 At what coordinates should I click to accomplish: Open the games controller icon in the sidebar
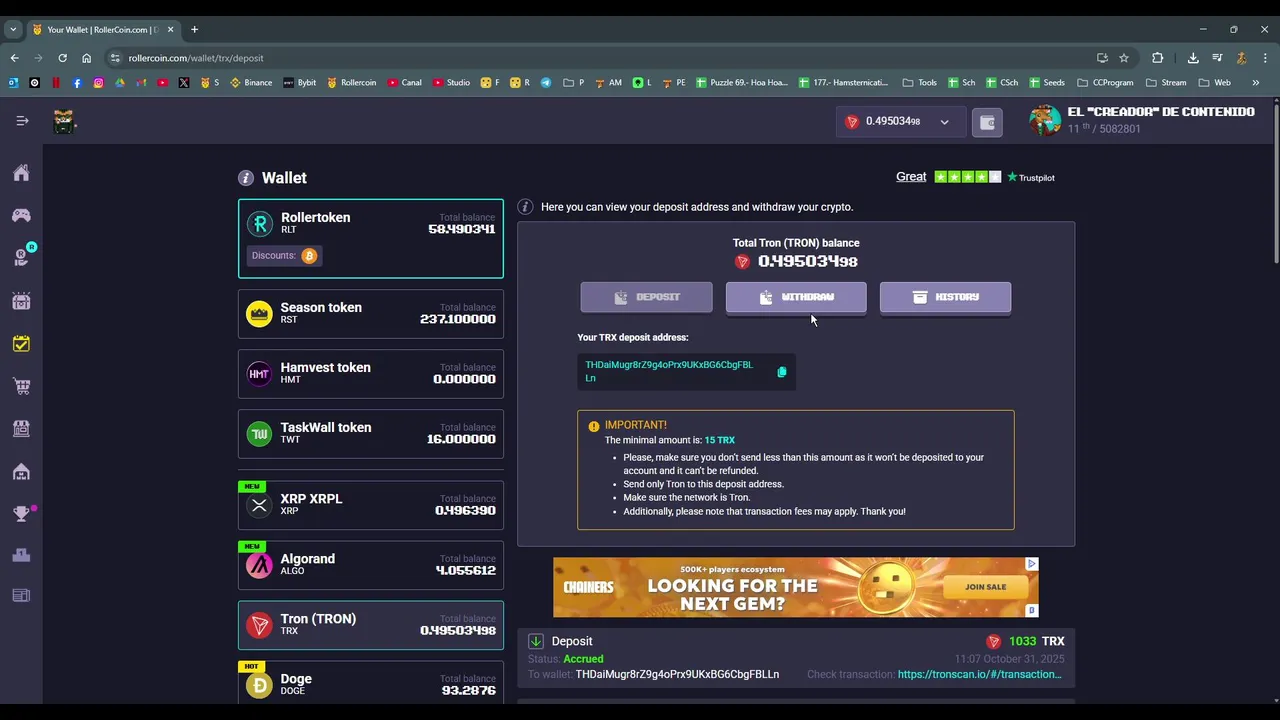pos(21,215)
